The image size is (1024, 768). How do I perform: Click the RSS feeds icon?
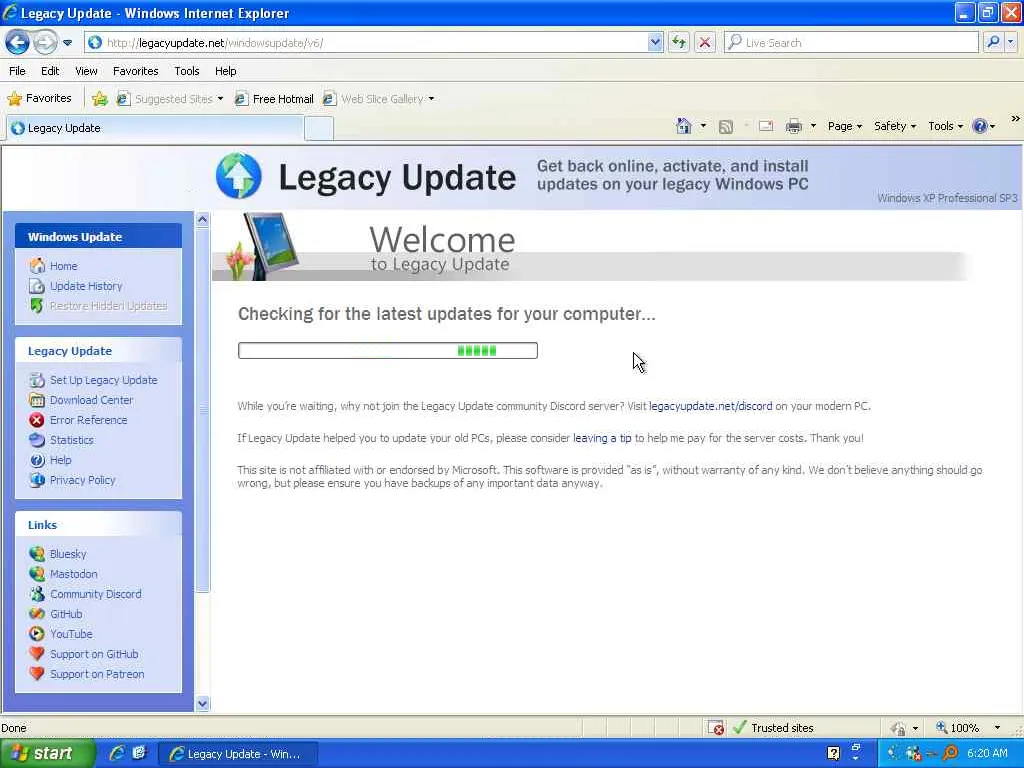[x=726, y=127]
